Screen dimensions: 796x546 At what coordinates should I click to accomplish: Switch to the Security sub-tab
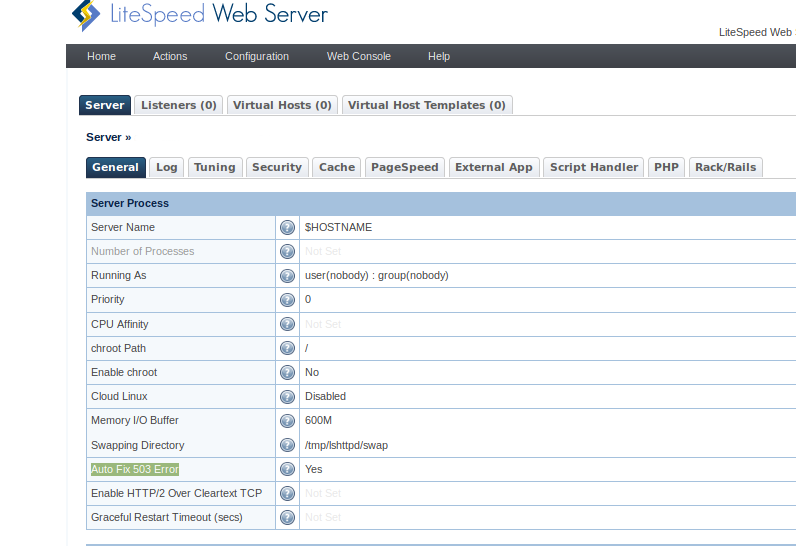tap(277, 167)
